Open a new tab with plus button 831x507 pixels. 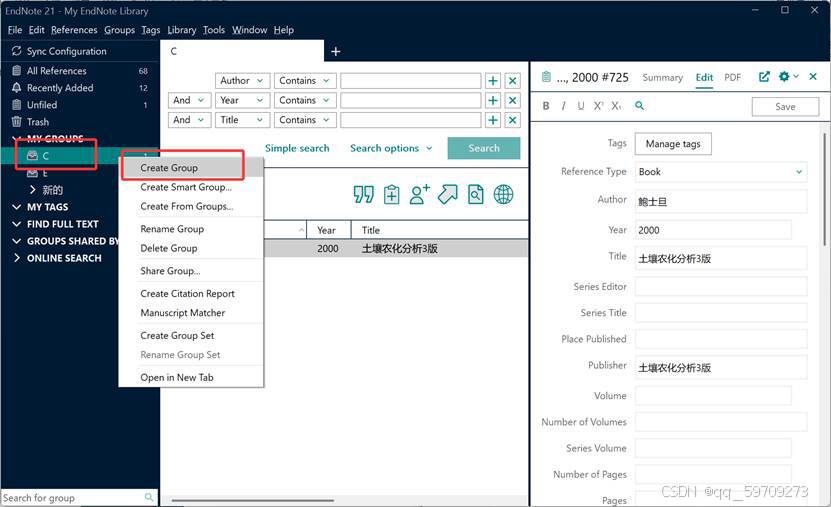pos(335,51)
